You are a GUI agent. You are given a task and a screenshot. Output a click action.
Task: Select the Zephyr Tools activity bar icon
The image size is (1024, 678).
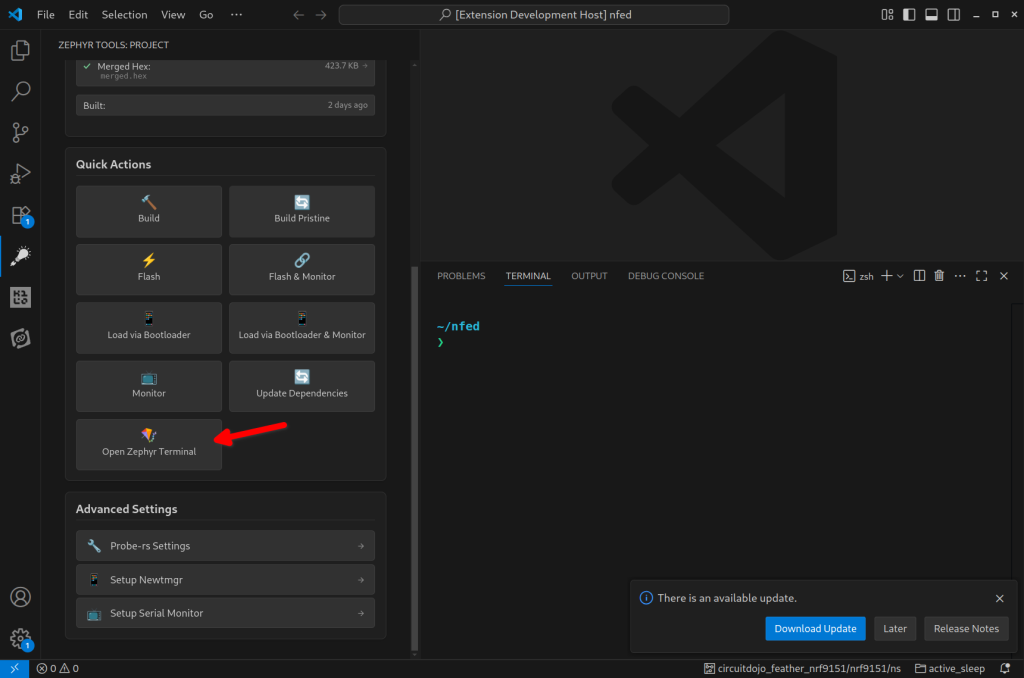pyautogui.click(x=20, y=256)
